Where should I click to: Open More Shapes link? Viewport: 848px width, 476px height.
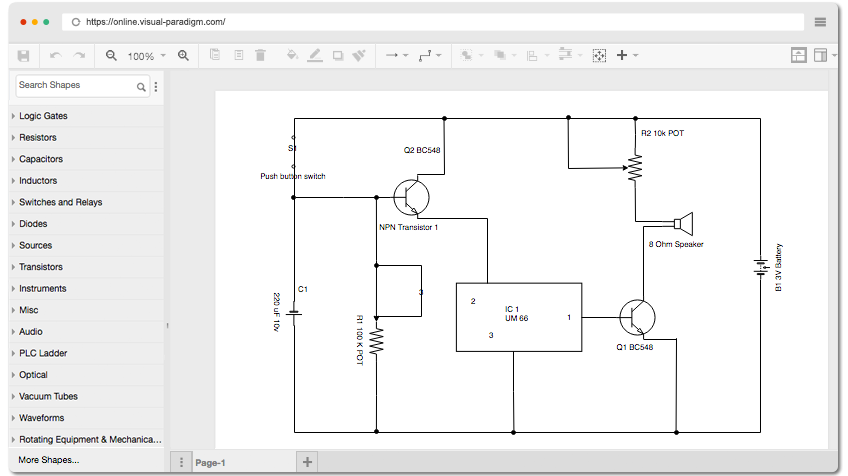tap(49, 460)
